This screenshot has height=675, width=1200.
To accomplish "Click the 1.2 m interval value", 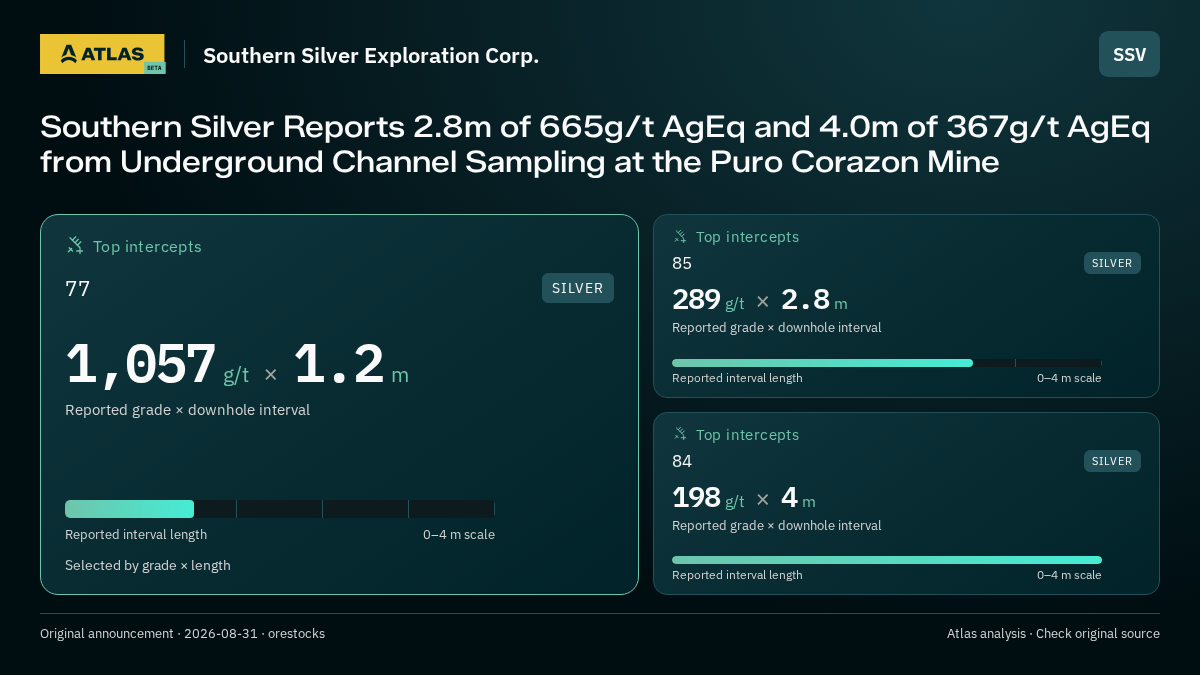I will tap(351, 366).
